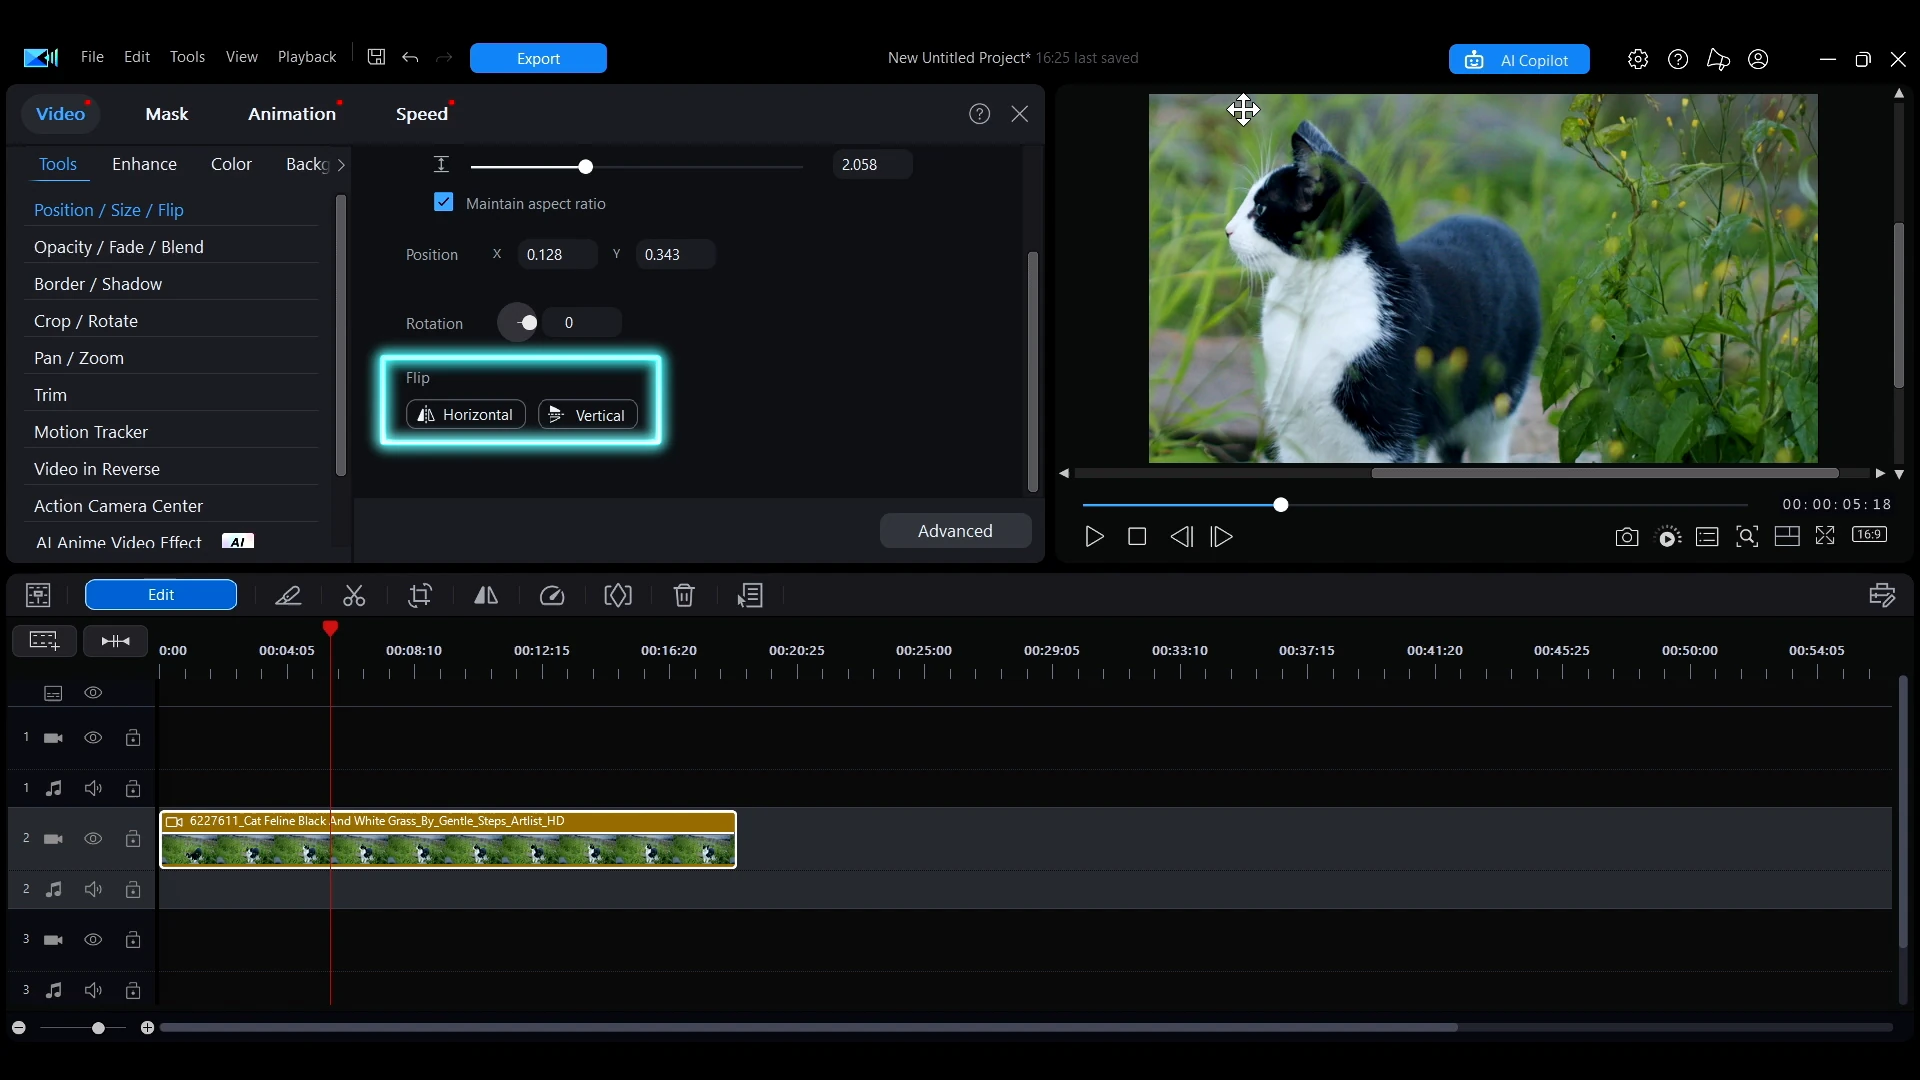Open the 16:9 aspect ratio dropdown
Image resolution: width=1920 pixels, height=1080 pixels.
pos(1870,535)
